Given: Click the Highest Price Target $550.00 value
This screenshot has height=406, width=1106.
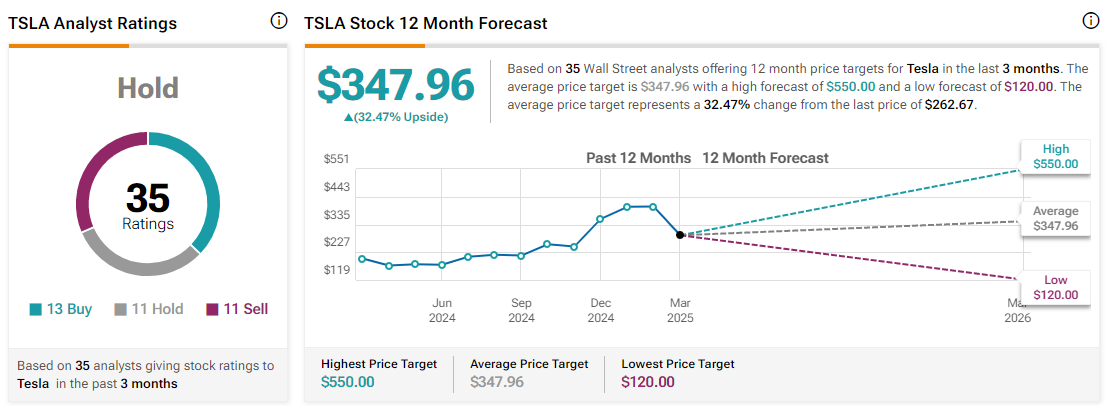Looking at the screenshot, I should click(x=348, y=382).
